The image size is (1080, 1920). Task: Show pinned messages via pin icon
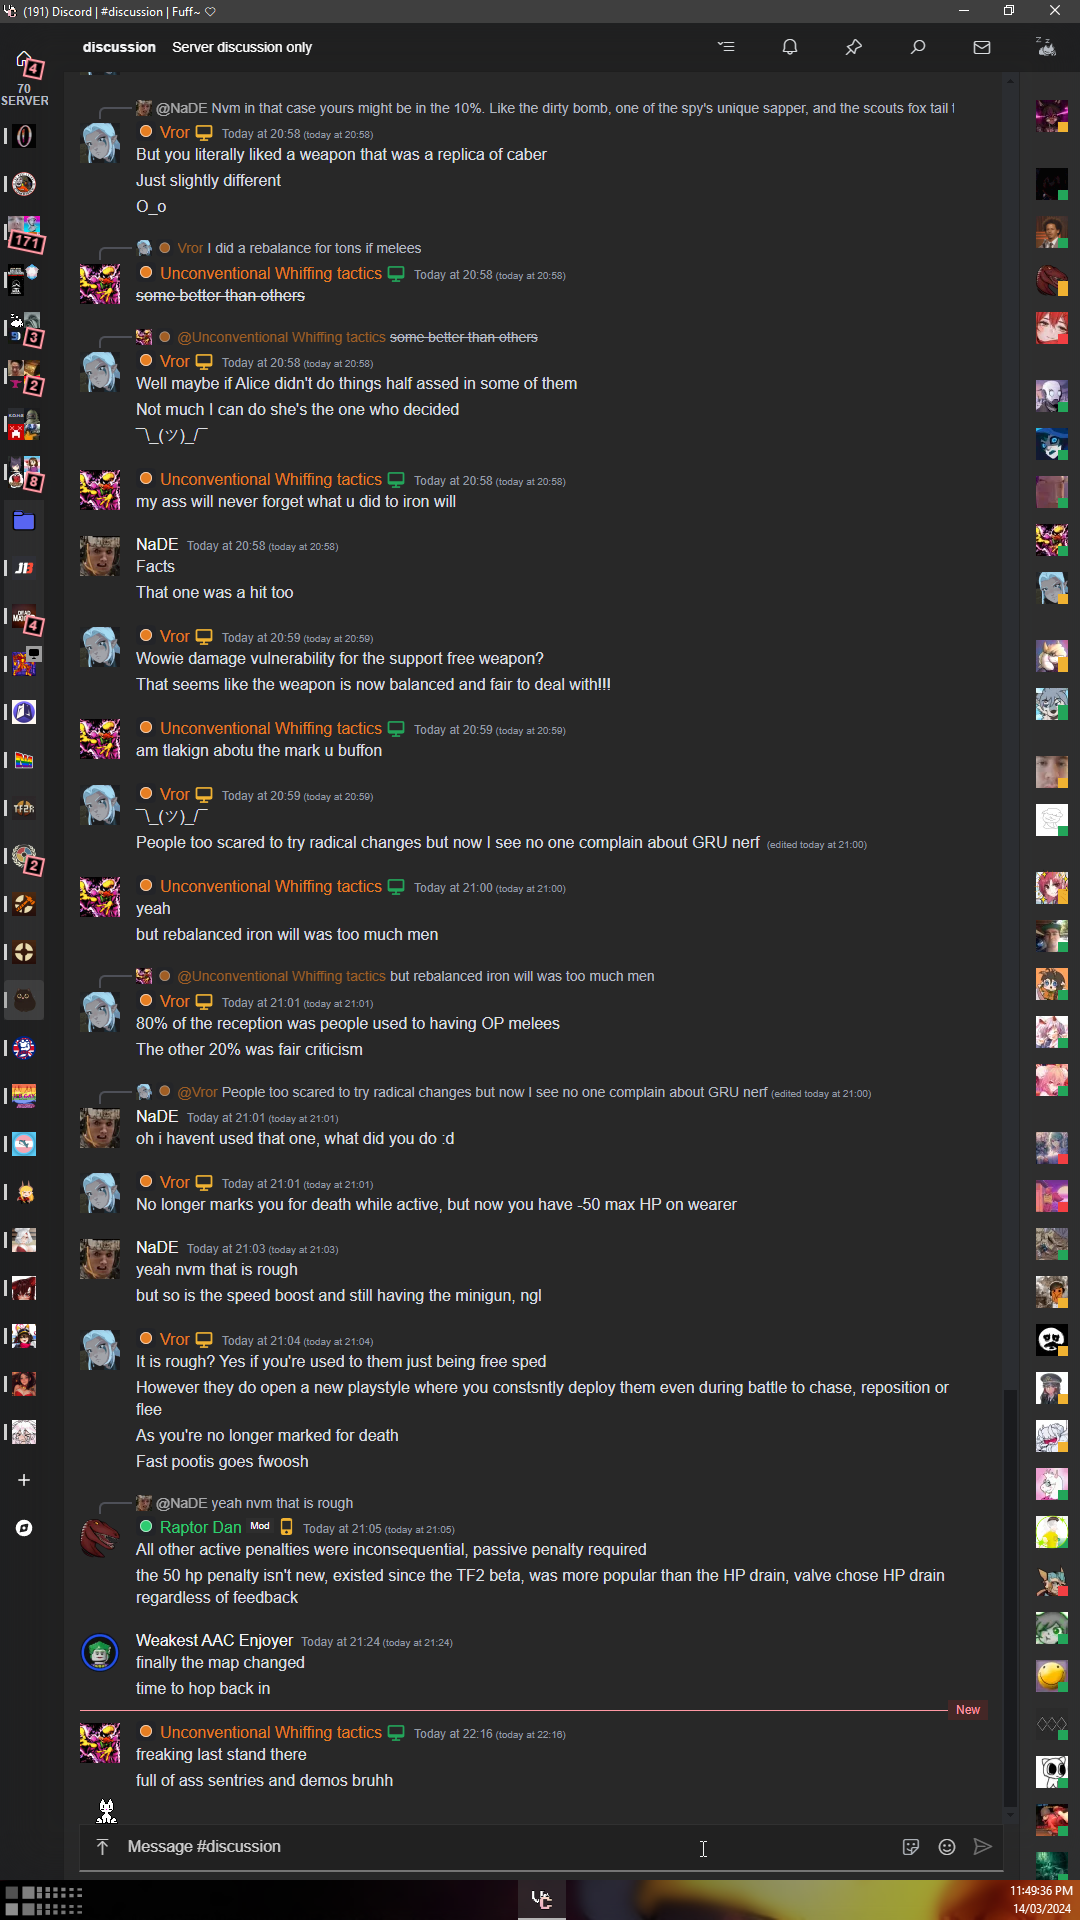pos(854,47)
